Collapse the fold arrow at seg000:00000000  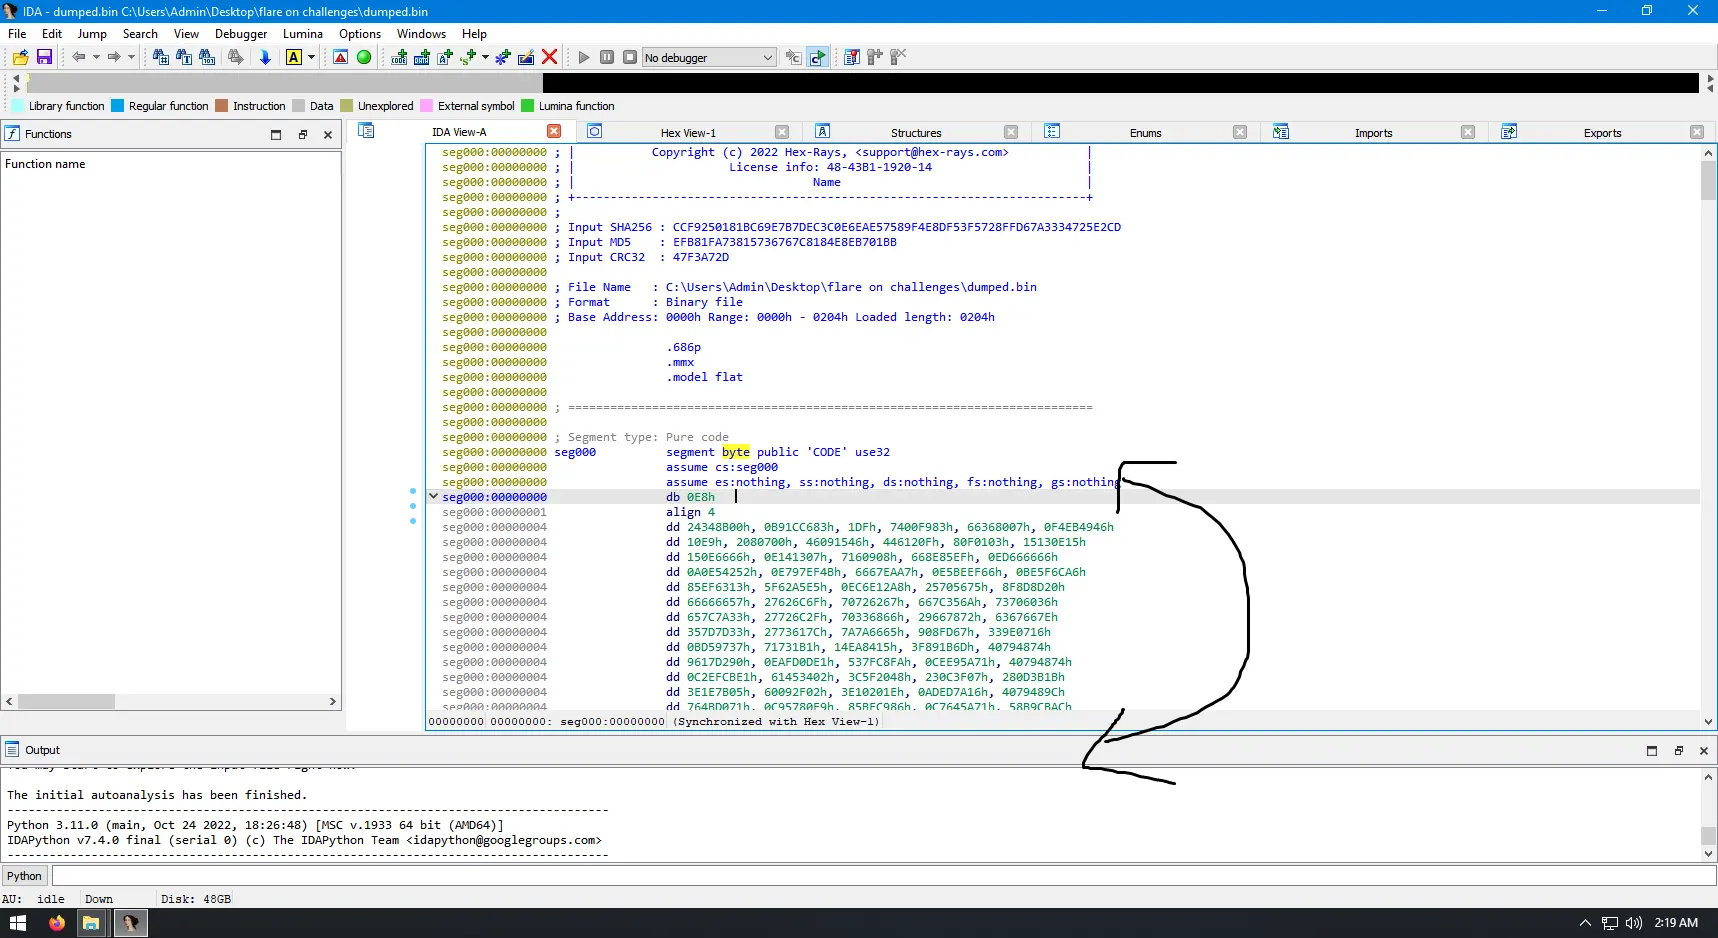[433, 496]
